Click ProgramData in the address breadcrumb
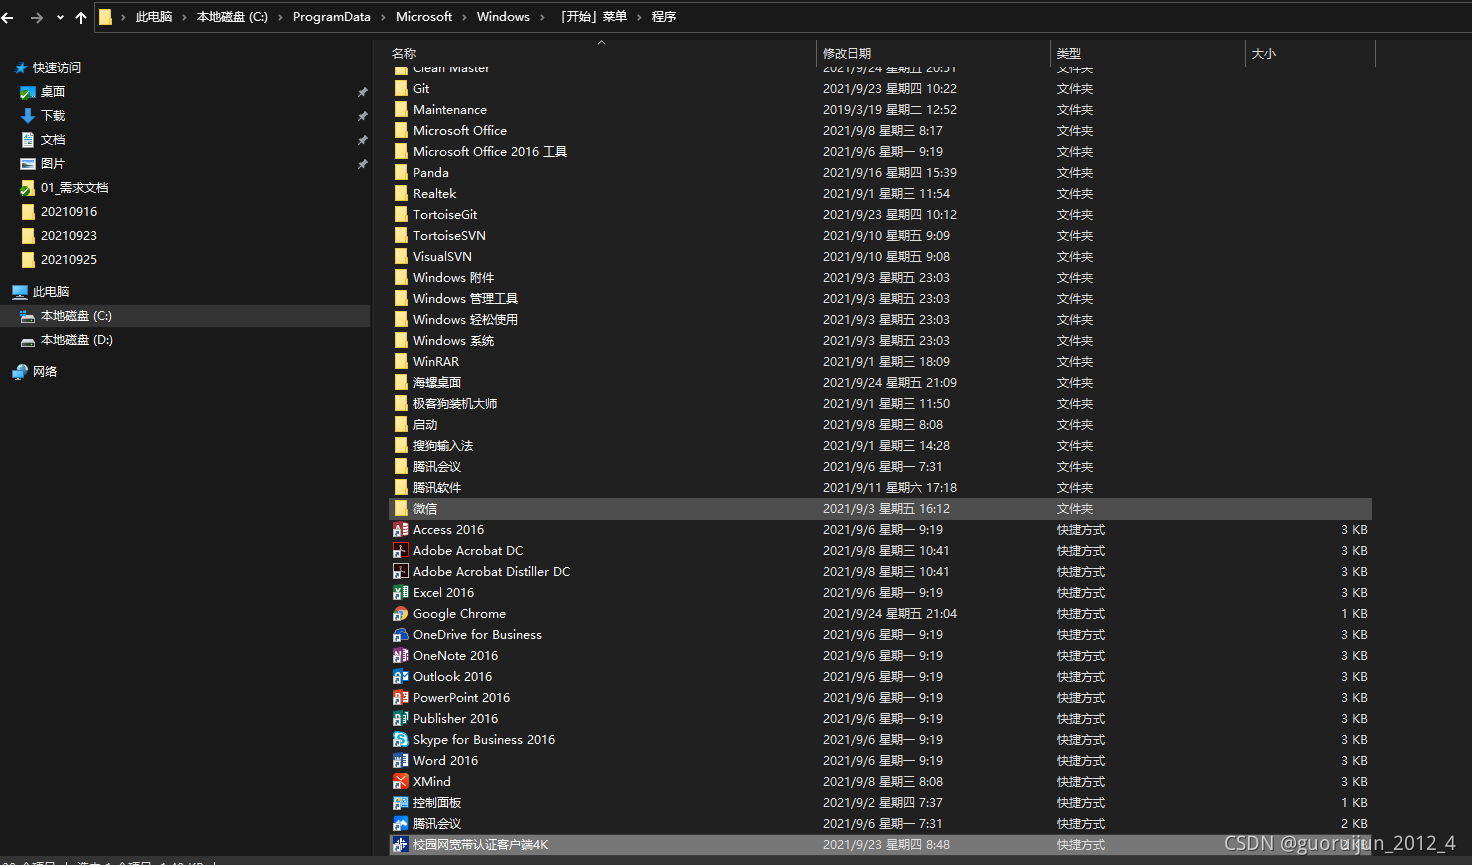Image resolution: width=1472 pixels, height=865 pixels. [332, 17]
